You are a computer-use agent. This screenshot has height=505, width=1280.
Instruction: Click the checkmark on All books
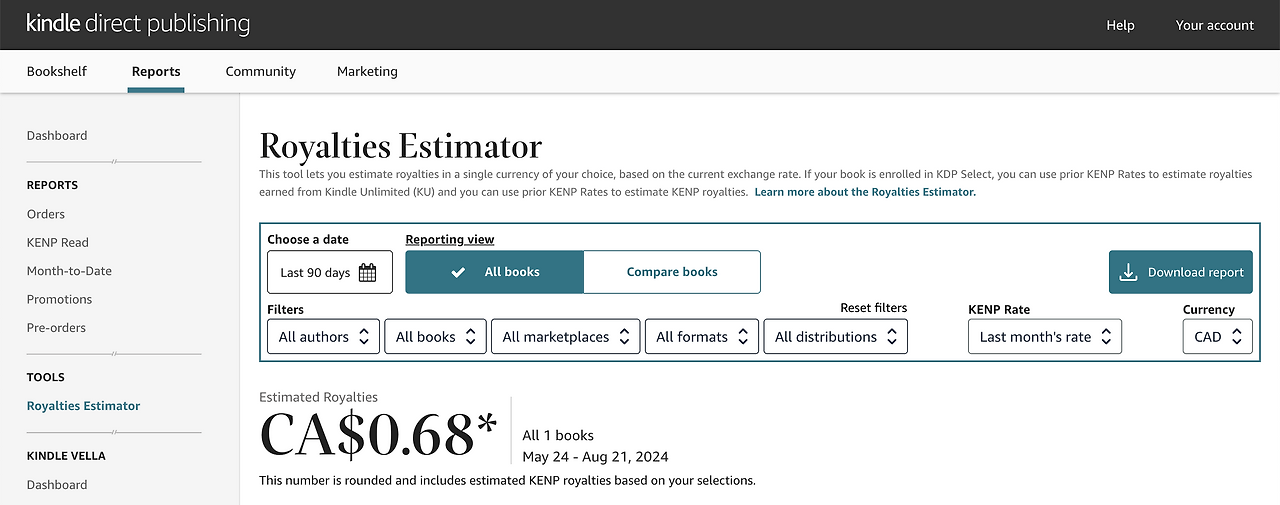click(458, 272)
